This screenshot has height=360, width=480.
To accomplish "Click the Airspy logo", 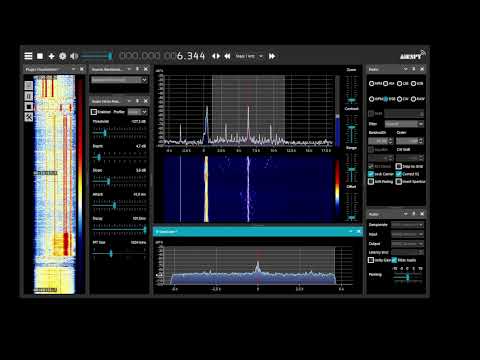I will click(413, 55).
